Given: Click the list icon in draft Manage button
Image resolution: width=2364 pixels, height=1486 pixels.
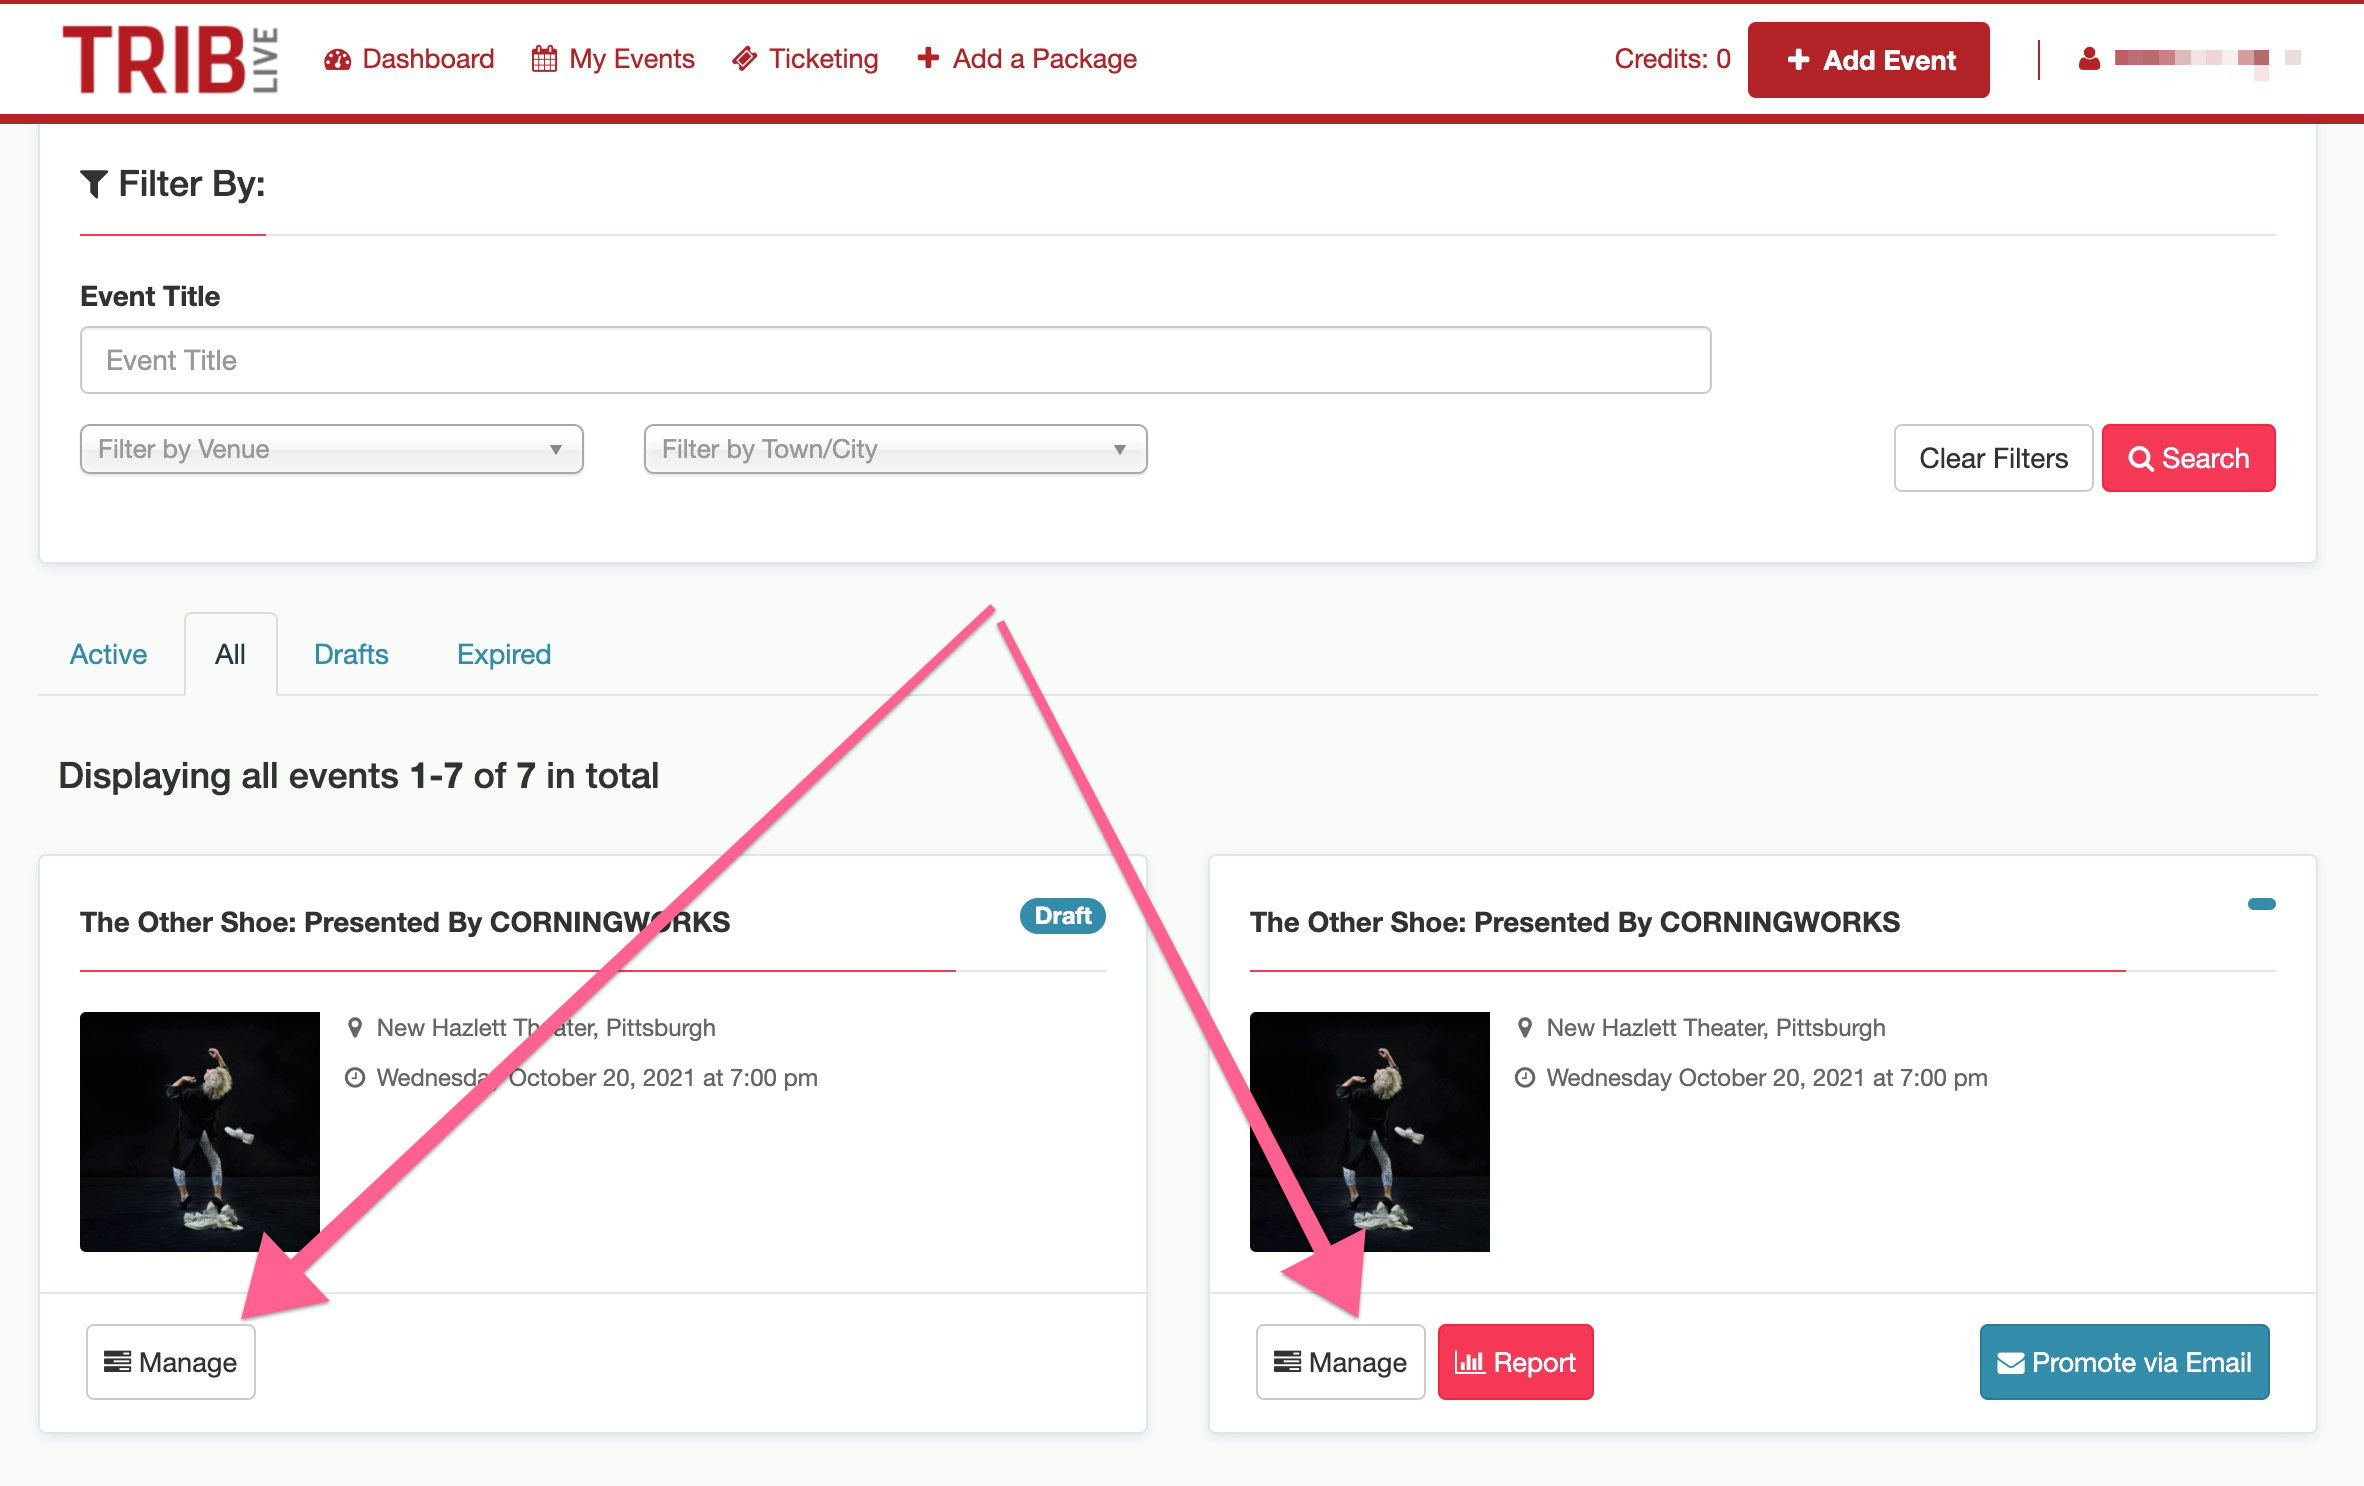Looking at the screenshot, I should [x=117, y=1362].
